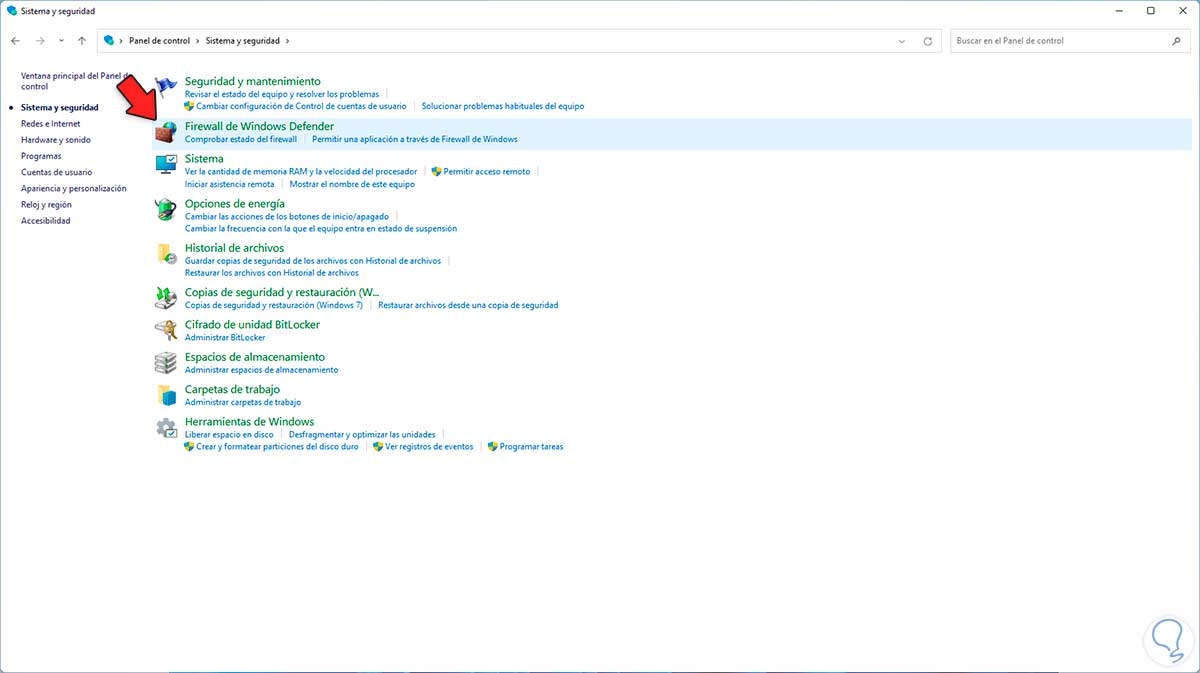This screenshot has width=1200, height=673.
Task: Click Mostrar el nombre de este equipo
Action: pyautogui.click(x=352, y=184)
